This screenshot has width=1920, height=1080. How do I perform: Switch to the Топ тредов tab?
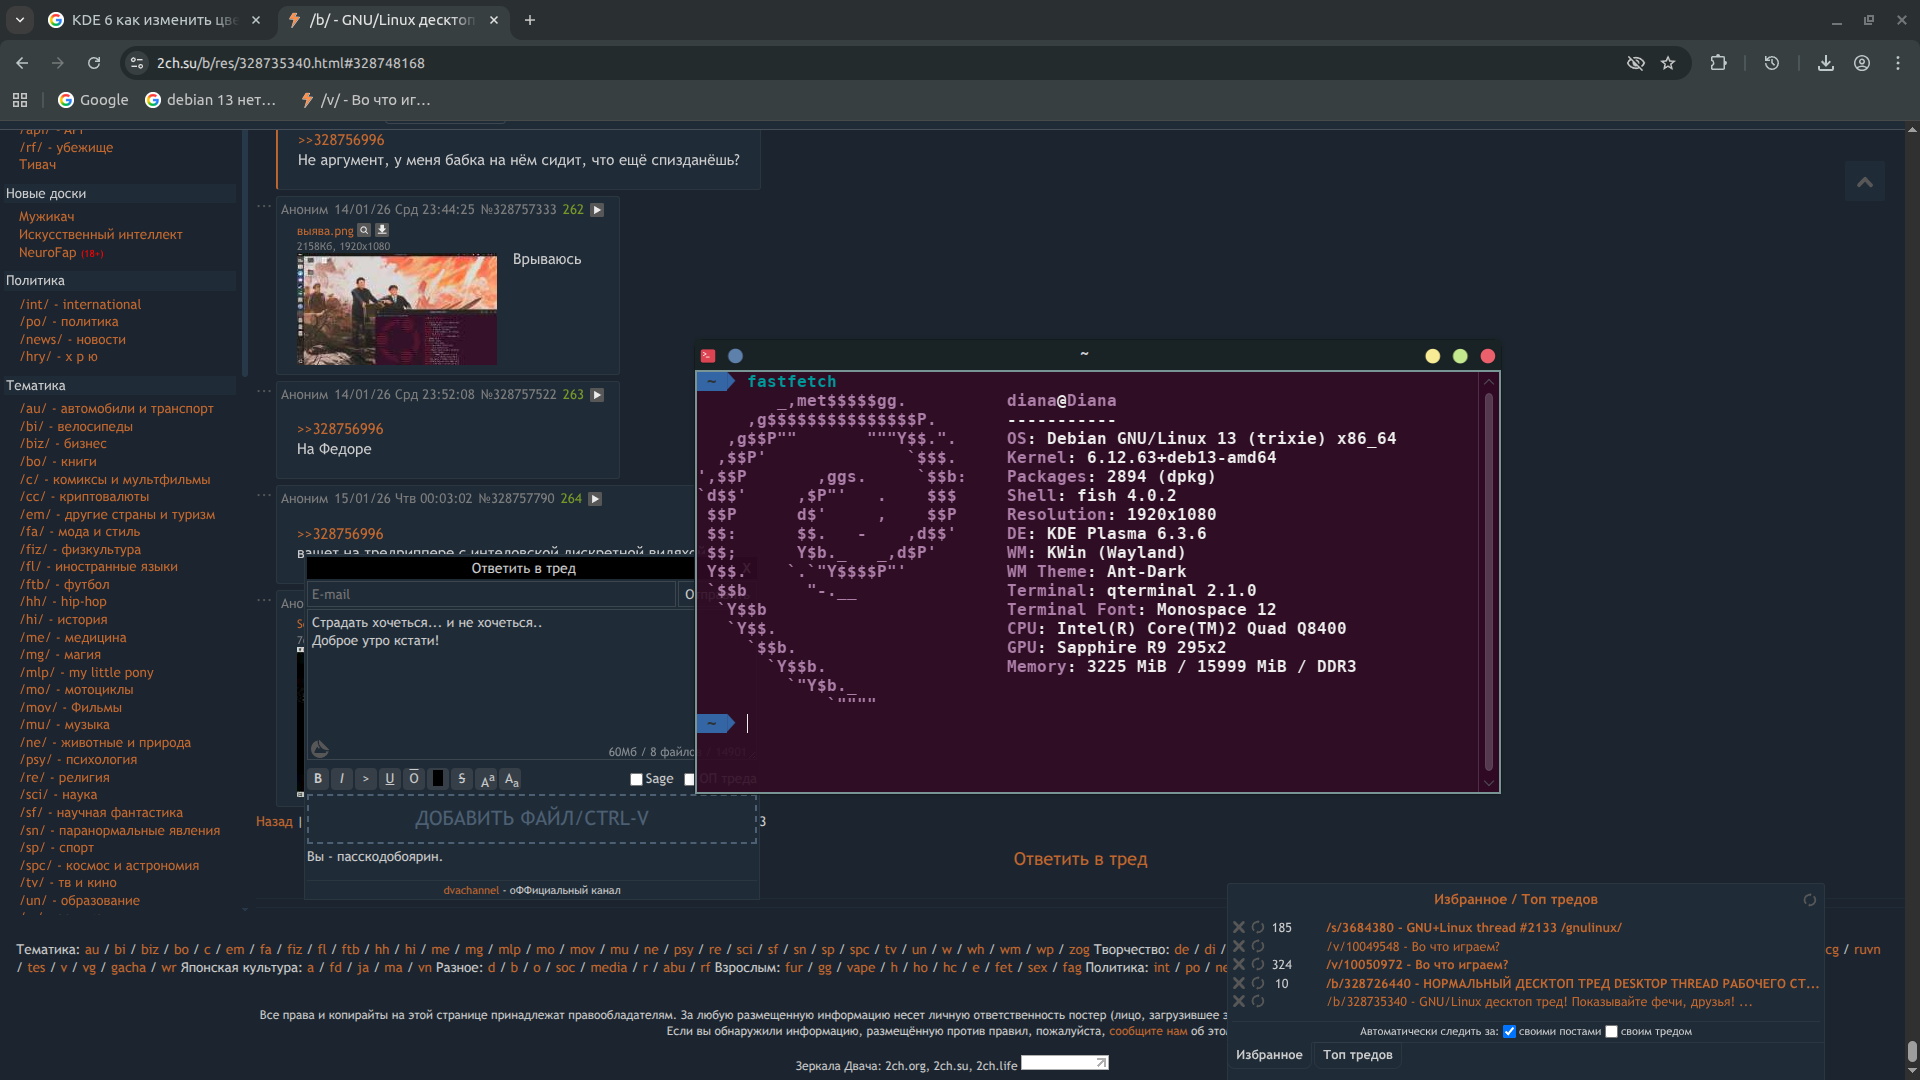1357,1055
